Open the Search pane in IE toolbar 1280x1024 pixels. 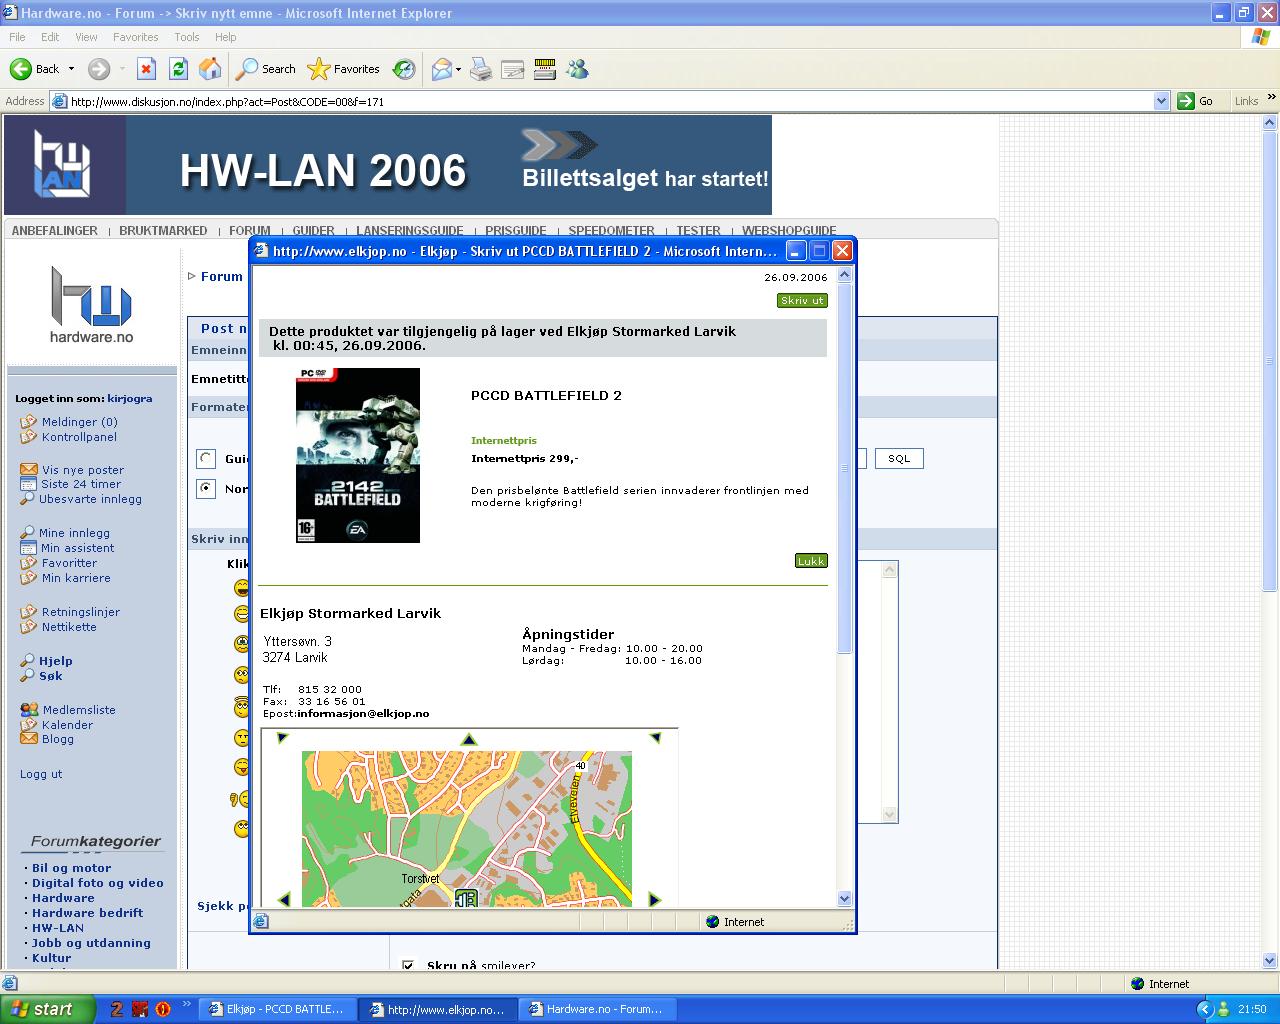(x=266, y=69)
